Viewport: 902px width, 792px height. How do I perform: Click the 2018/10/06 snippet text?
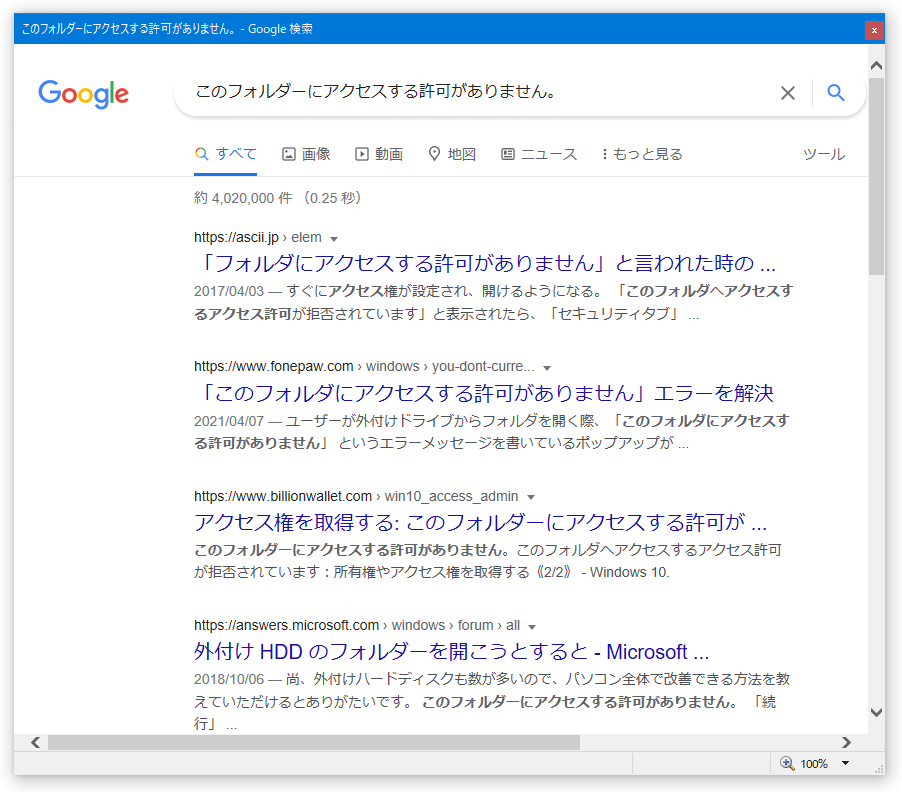point(492,701)
